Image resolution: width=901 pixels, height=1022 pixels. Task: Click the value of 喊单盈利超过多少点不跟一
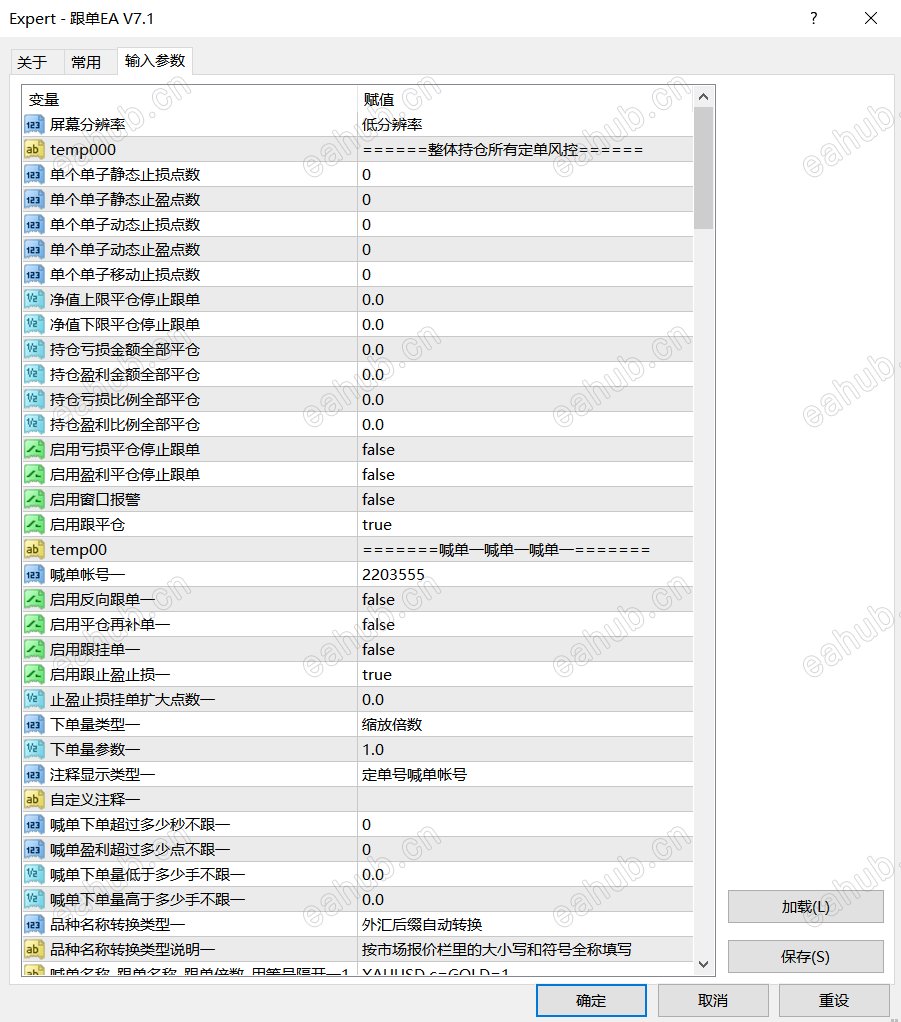[x=525, y=849]
